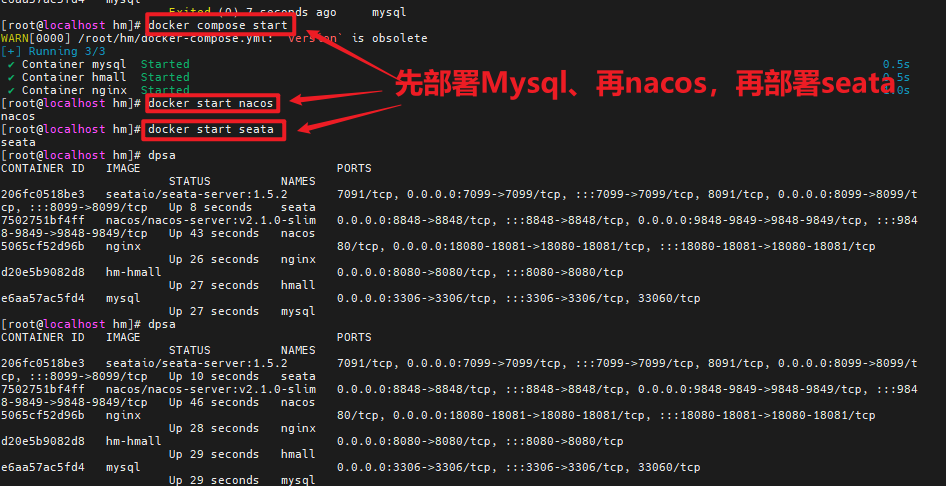Click the 'Up 26 seconds' nginx status

coord(213,259)
